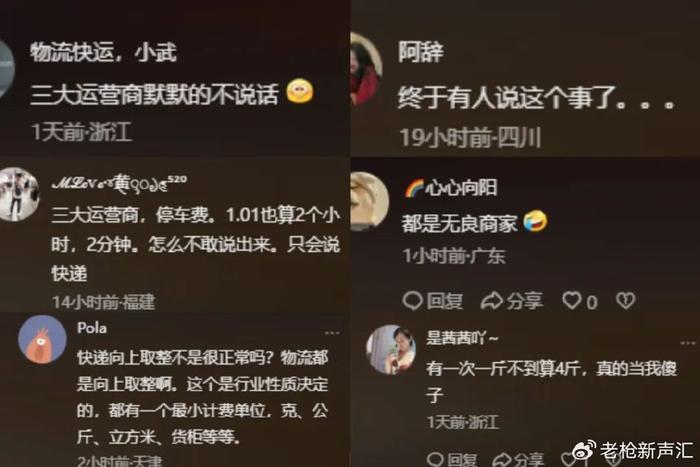Dislike 心心向阳's comment with the broken heart
700x467 pixels.
click(x=625, y=300)
